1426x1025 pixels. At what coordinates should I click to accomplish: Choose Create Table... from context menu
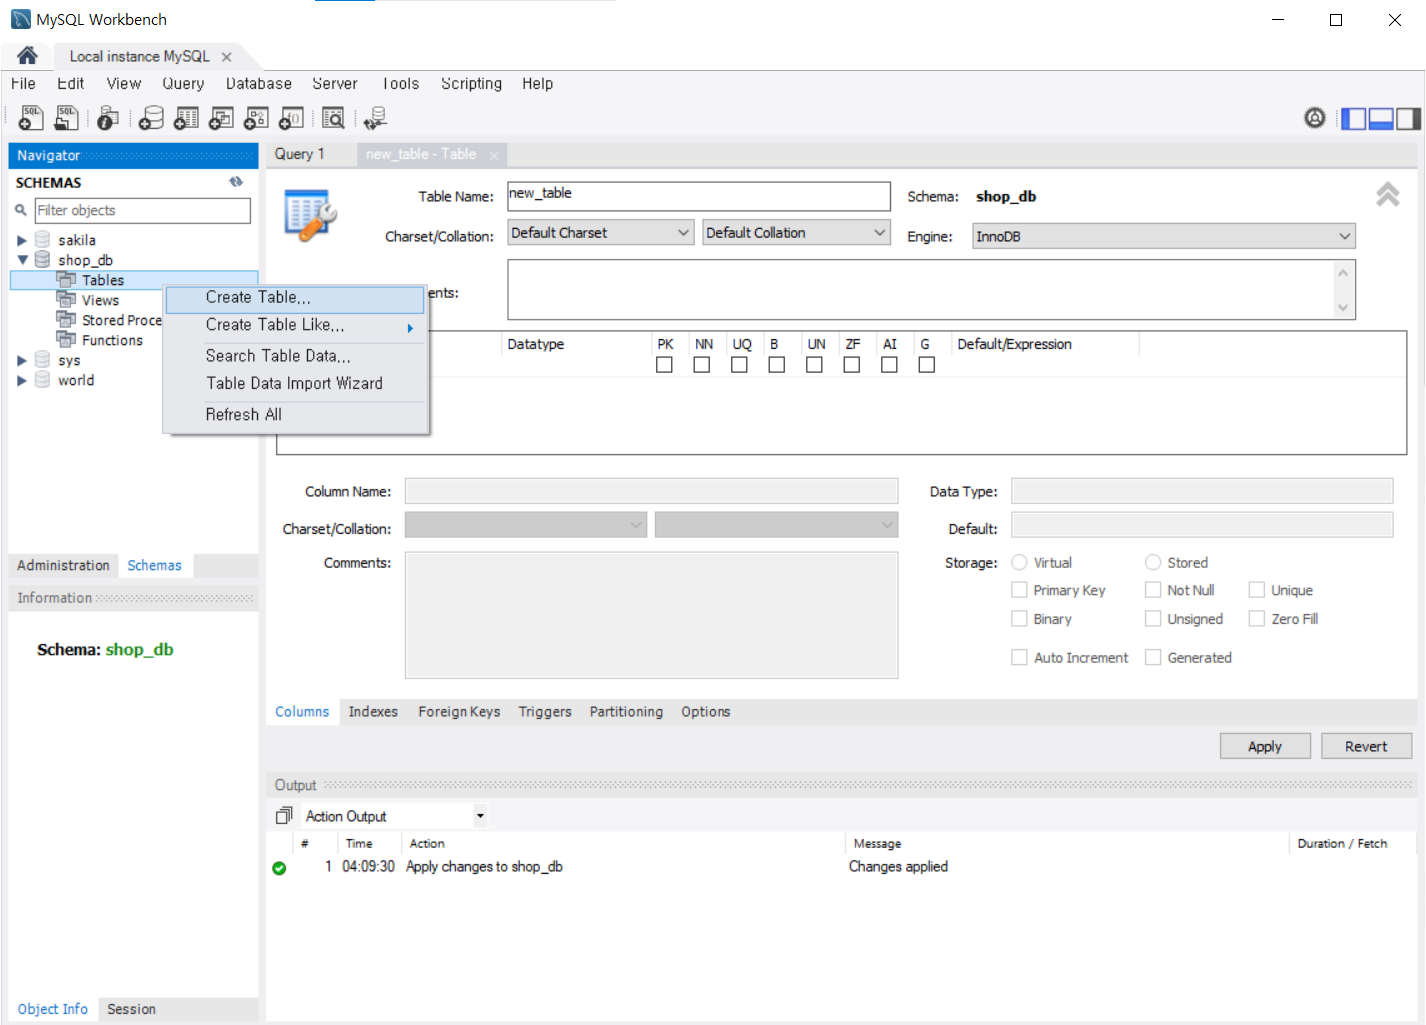coord(295,298)
